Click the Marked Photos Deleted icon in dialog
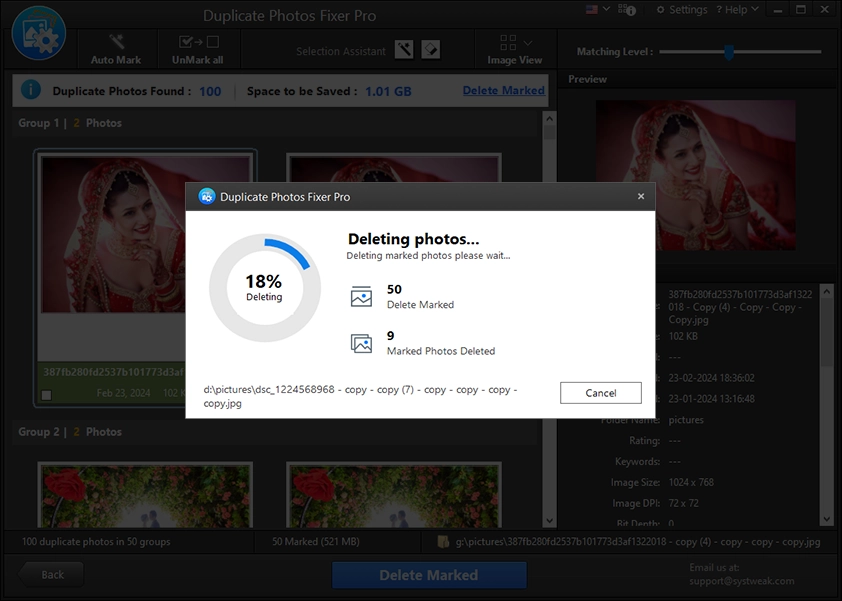 click(x=361, y=343)
